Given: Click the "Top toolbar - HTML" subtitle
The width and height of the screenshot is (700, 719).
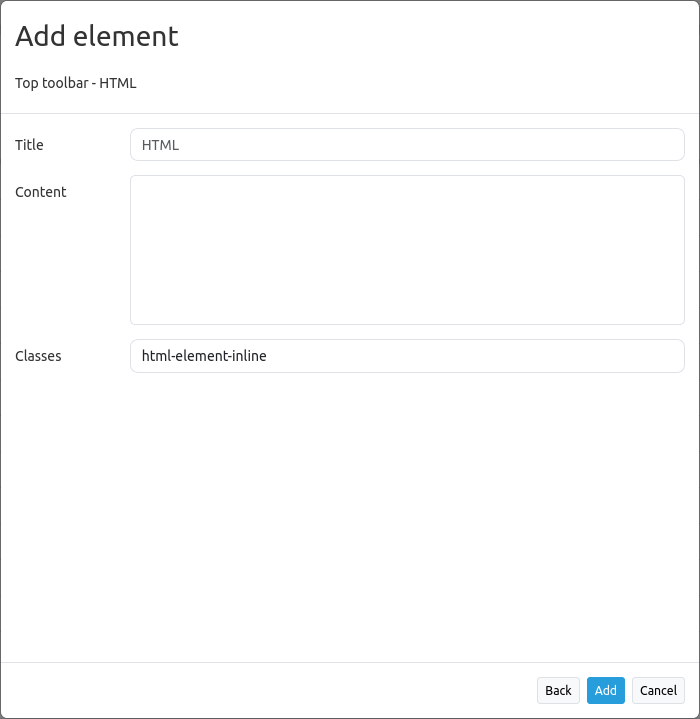Looking at the screenshot, I should pos(76,83).
